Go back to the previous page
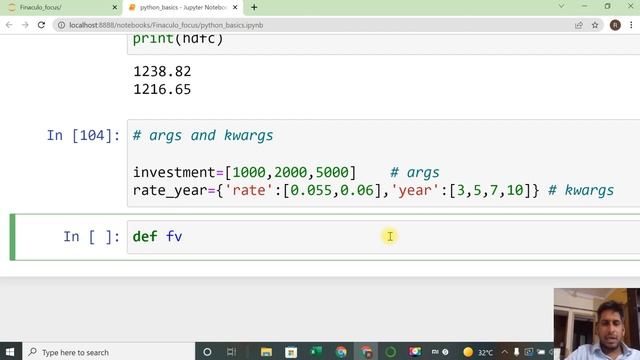The height and width of the screenshot is (360, 640). (9, 25)
